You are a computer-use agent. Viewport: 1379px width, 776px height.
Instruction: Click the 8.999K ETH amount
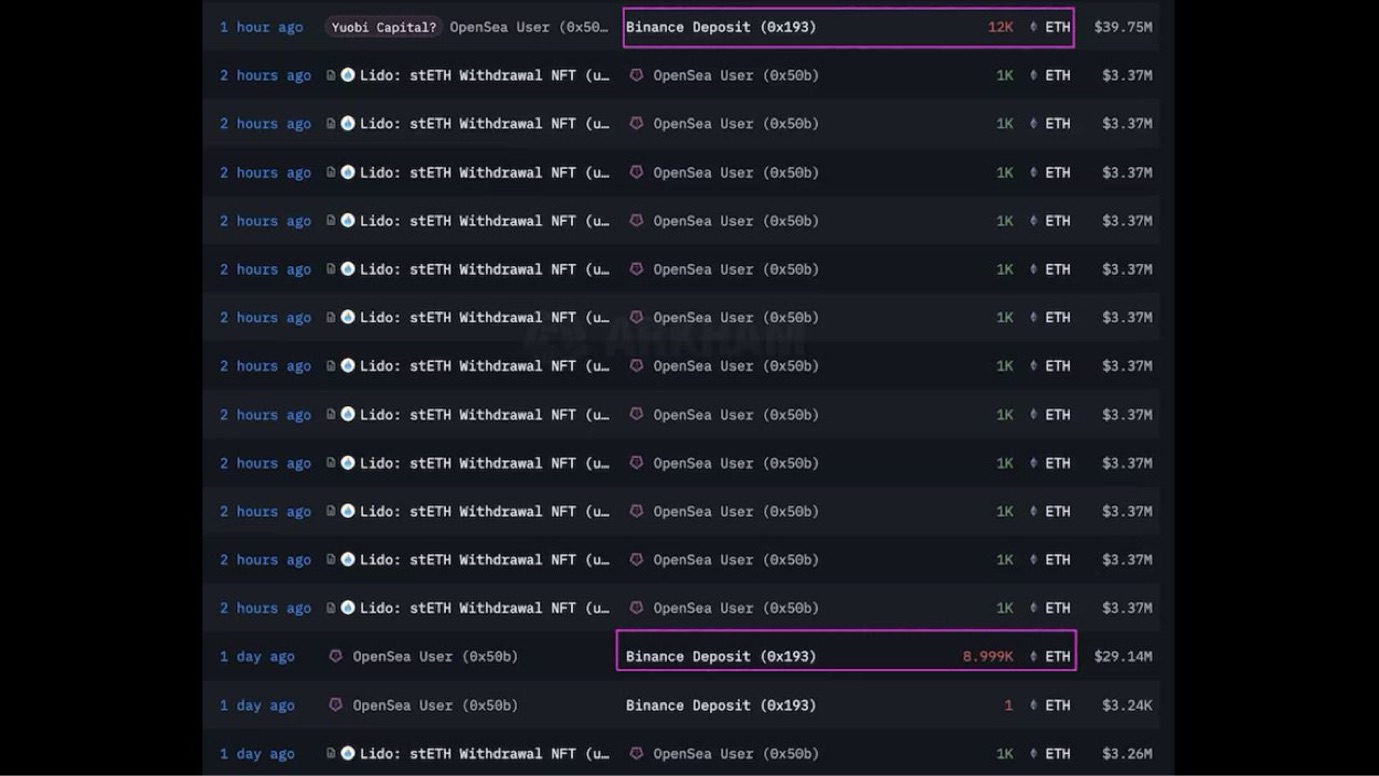(x=987, y=657)
